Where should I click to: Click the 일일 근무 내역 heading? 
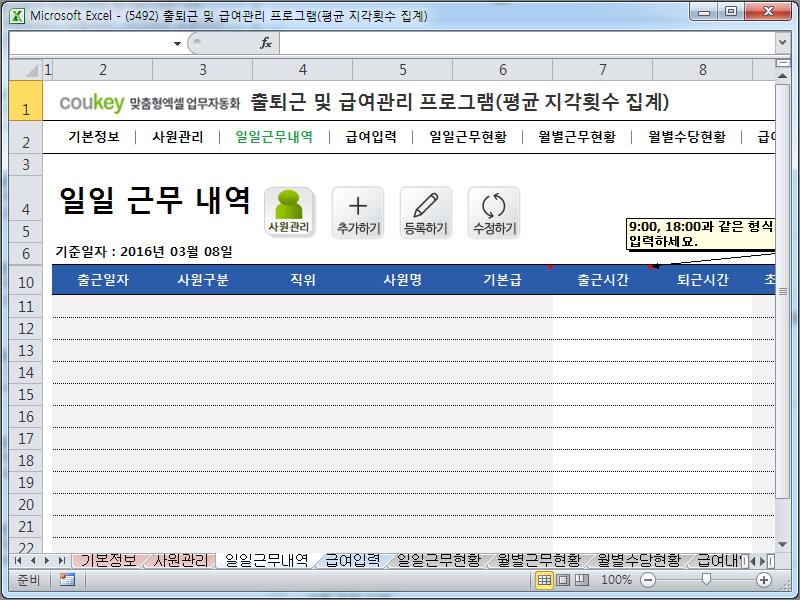coord(155,199)
